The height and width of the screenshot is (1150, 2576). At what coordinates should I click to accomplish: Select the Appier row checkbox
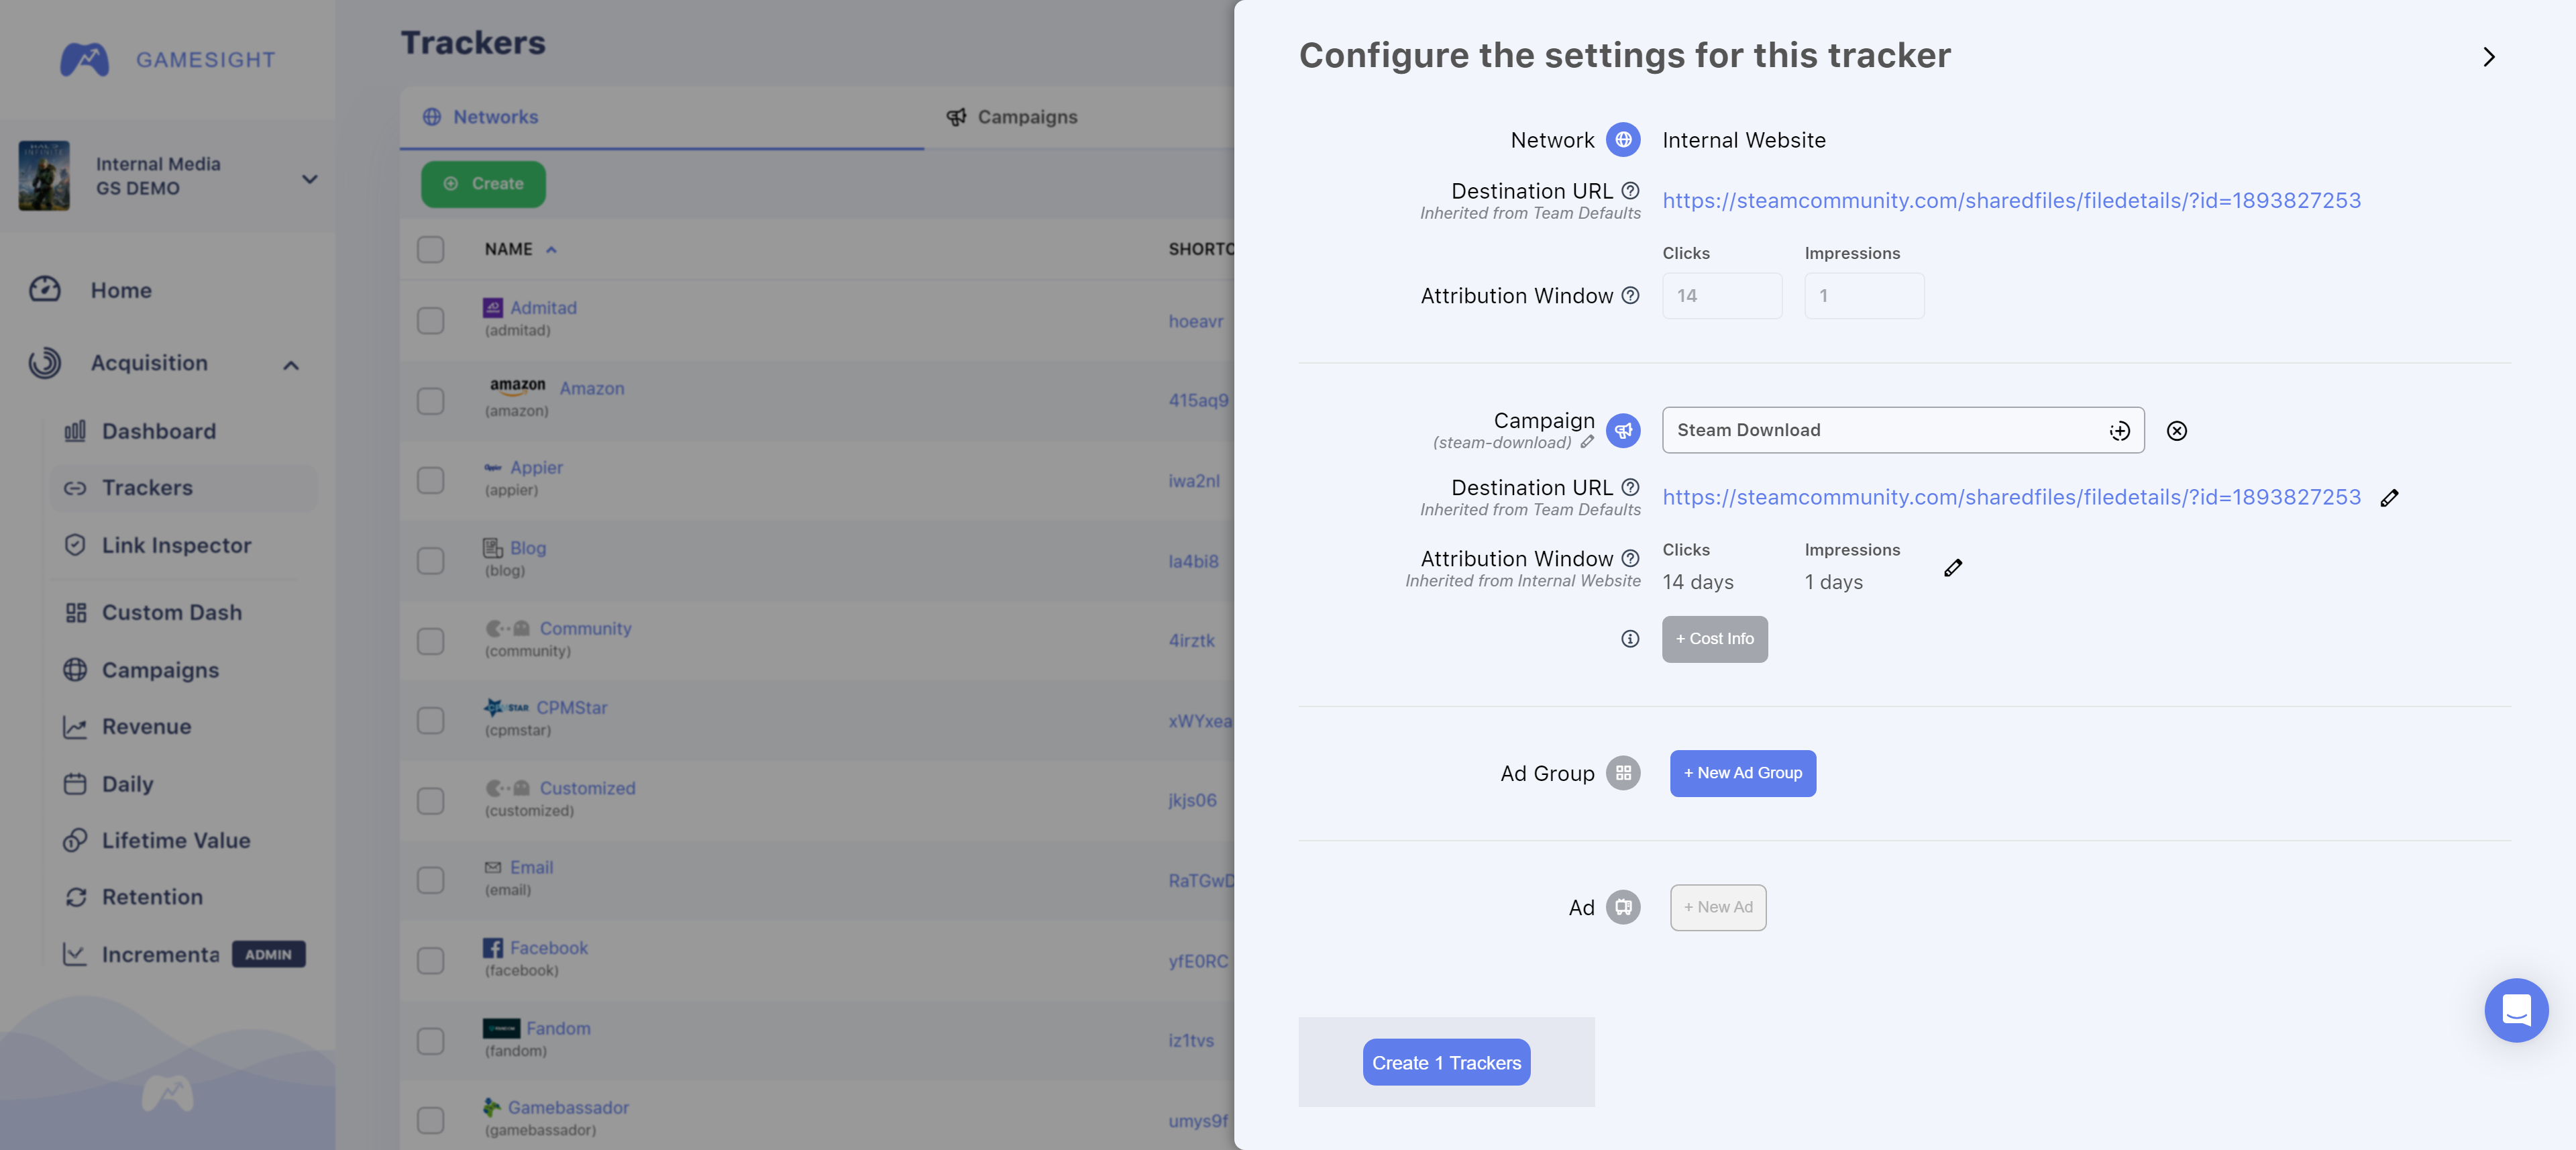pos(430,480)
